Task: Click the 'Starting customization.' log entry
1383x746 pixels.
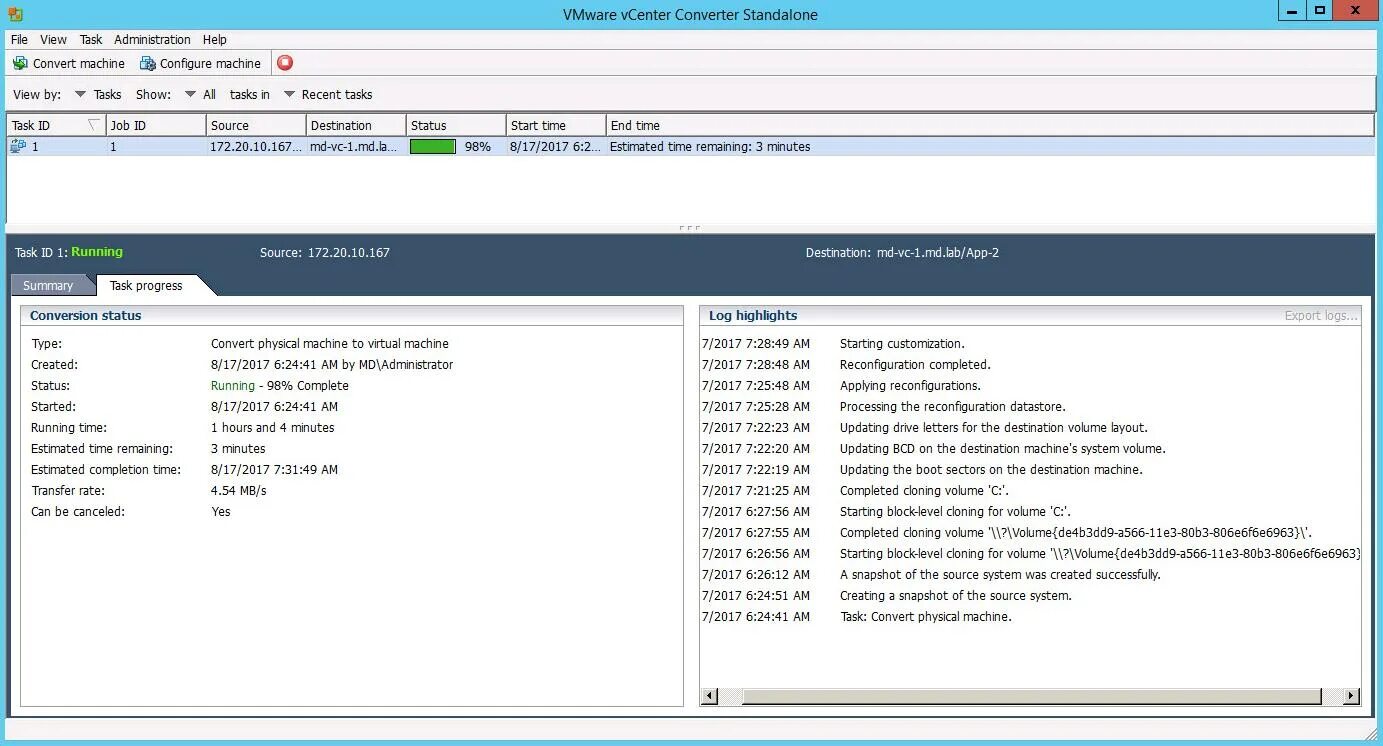Action: (x=902, y=344)
